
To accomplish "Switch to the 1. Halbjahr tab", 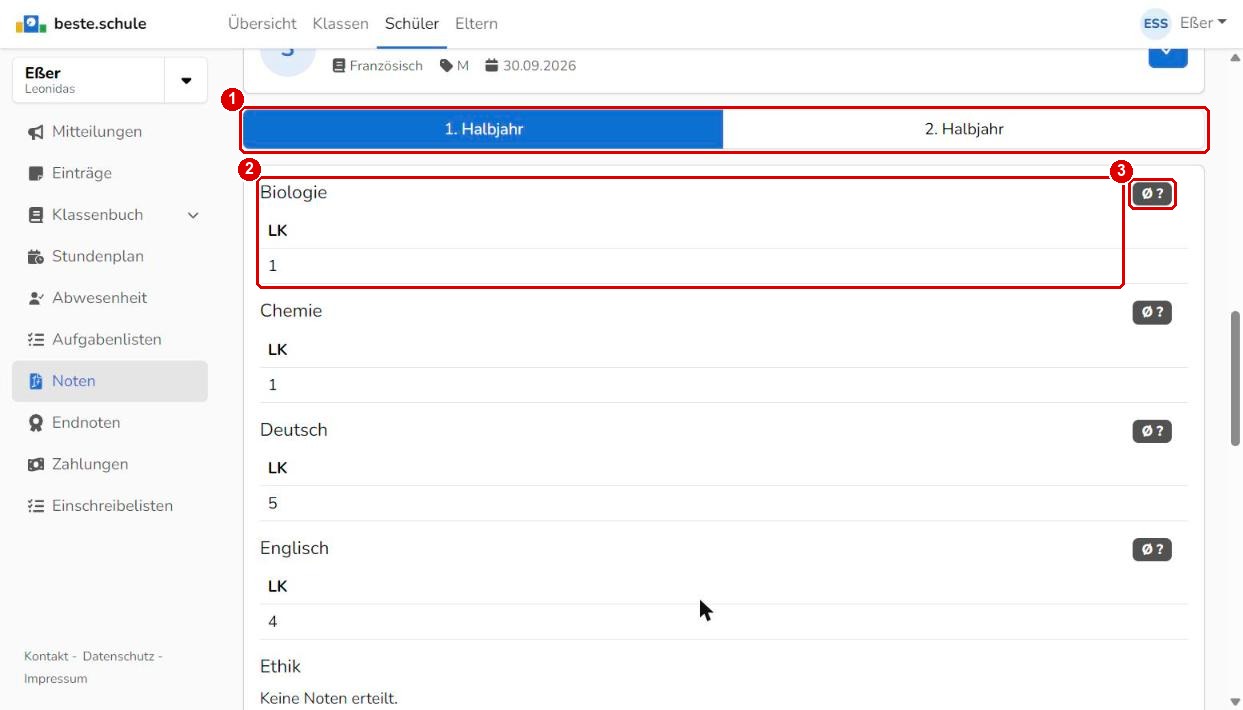I will point(483,129).
